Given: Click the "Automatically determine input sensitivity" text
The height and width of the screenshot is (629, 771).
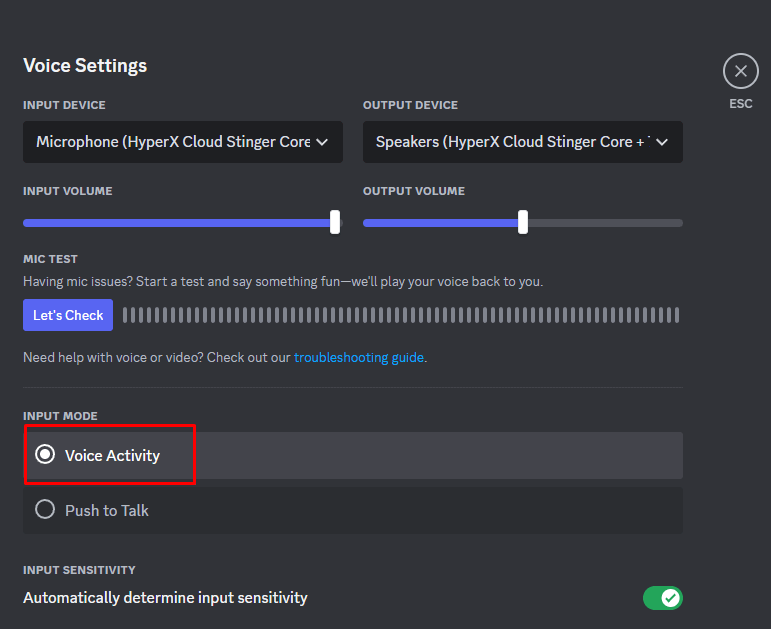Looking at the screenshot, I should 165,598.
